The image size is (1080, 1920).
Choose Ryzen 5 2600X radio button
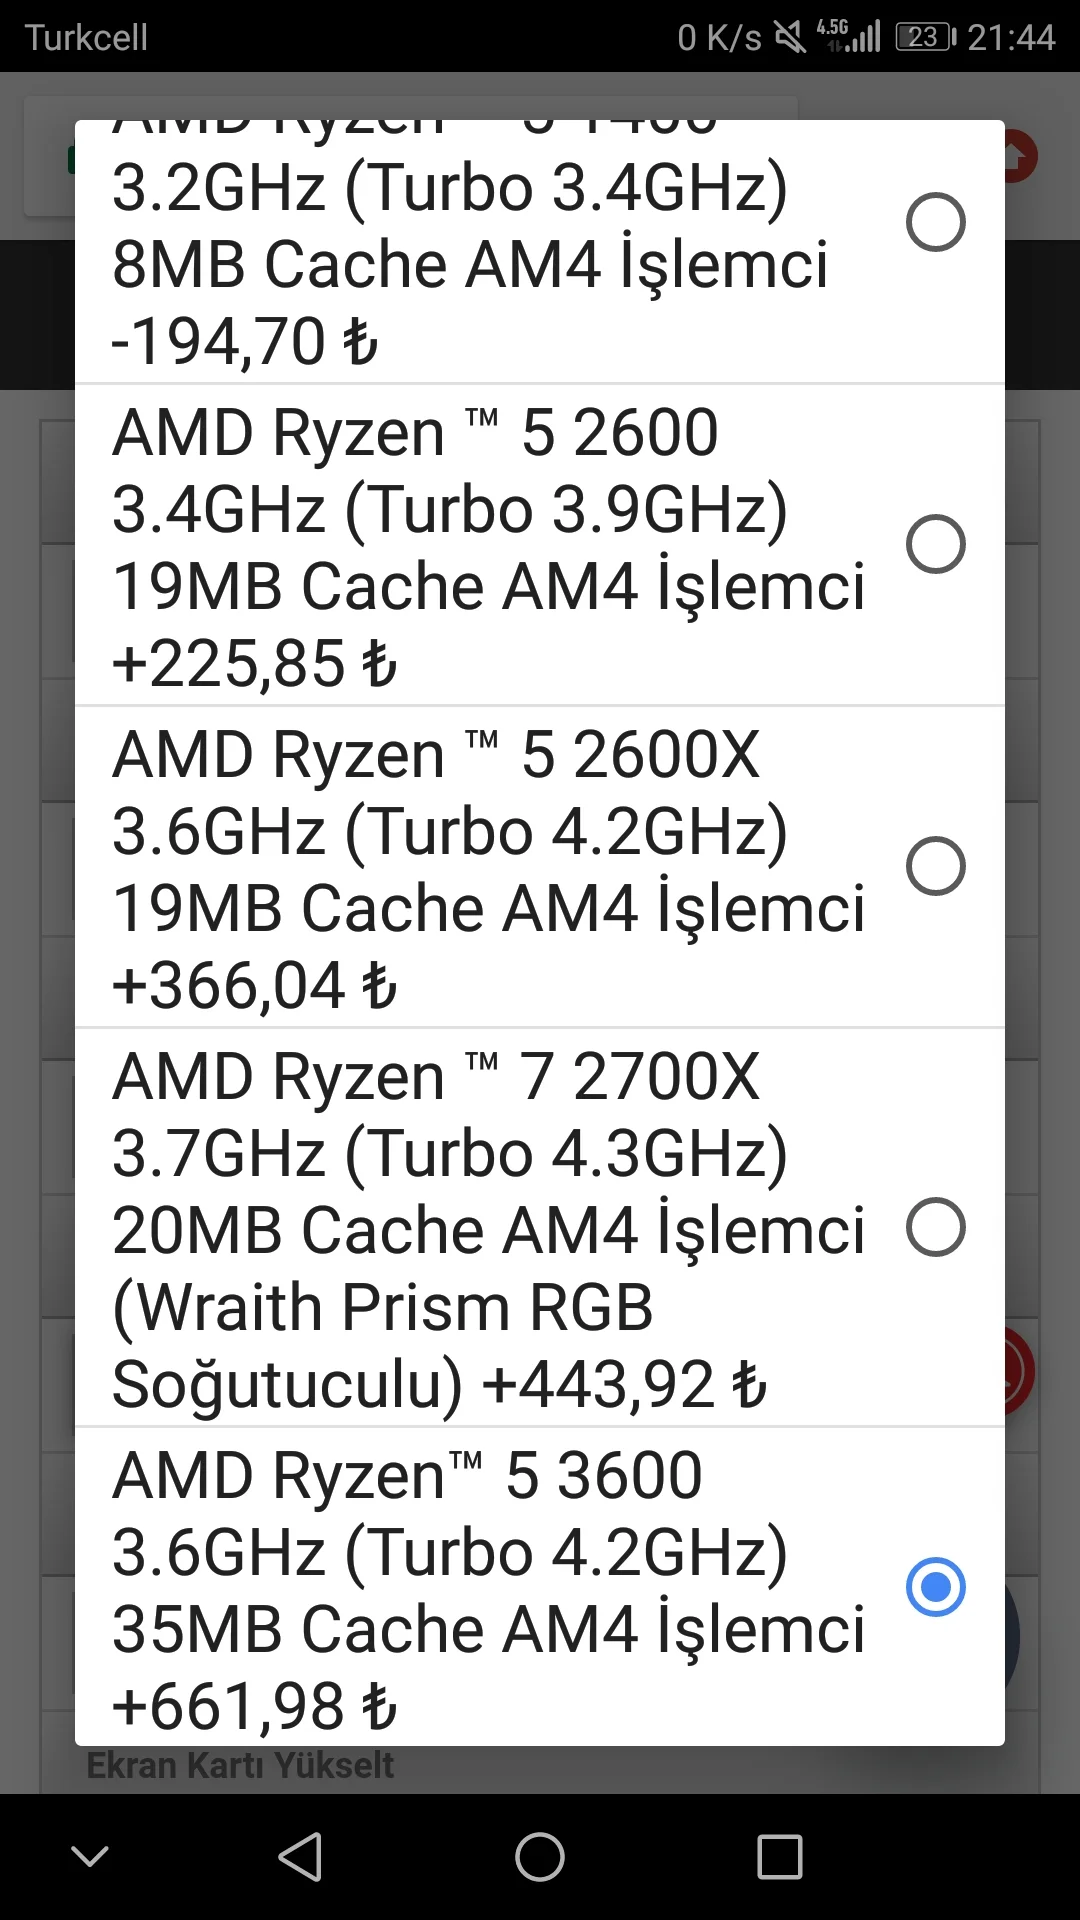point(935,866)
